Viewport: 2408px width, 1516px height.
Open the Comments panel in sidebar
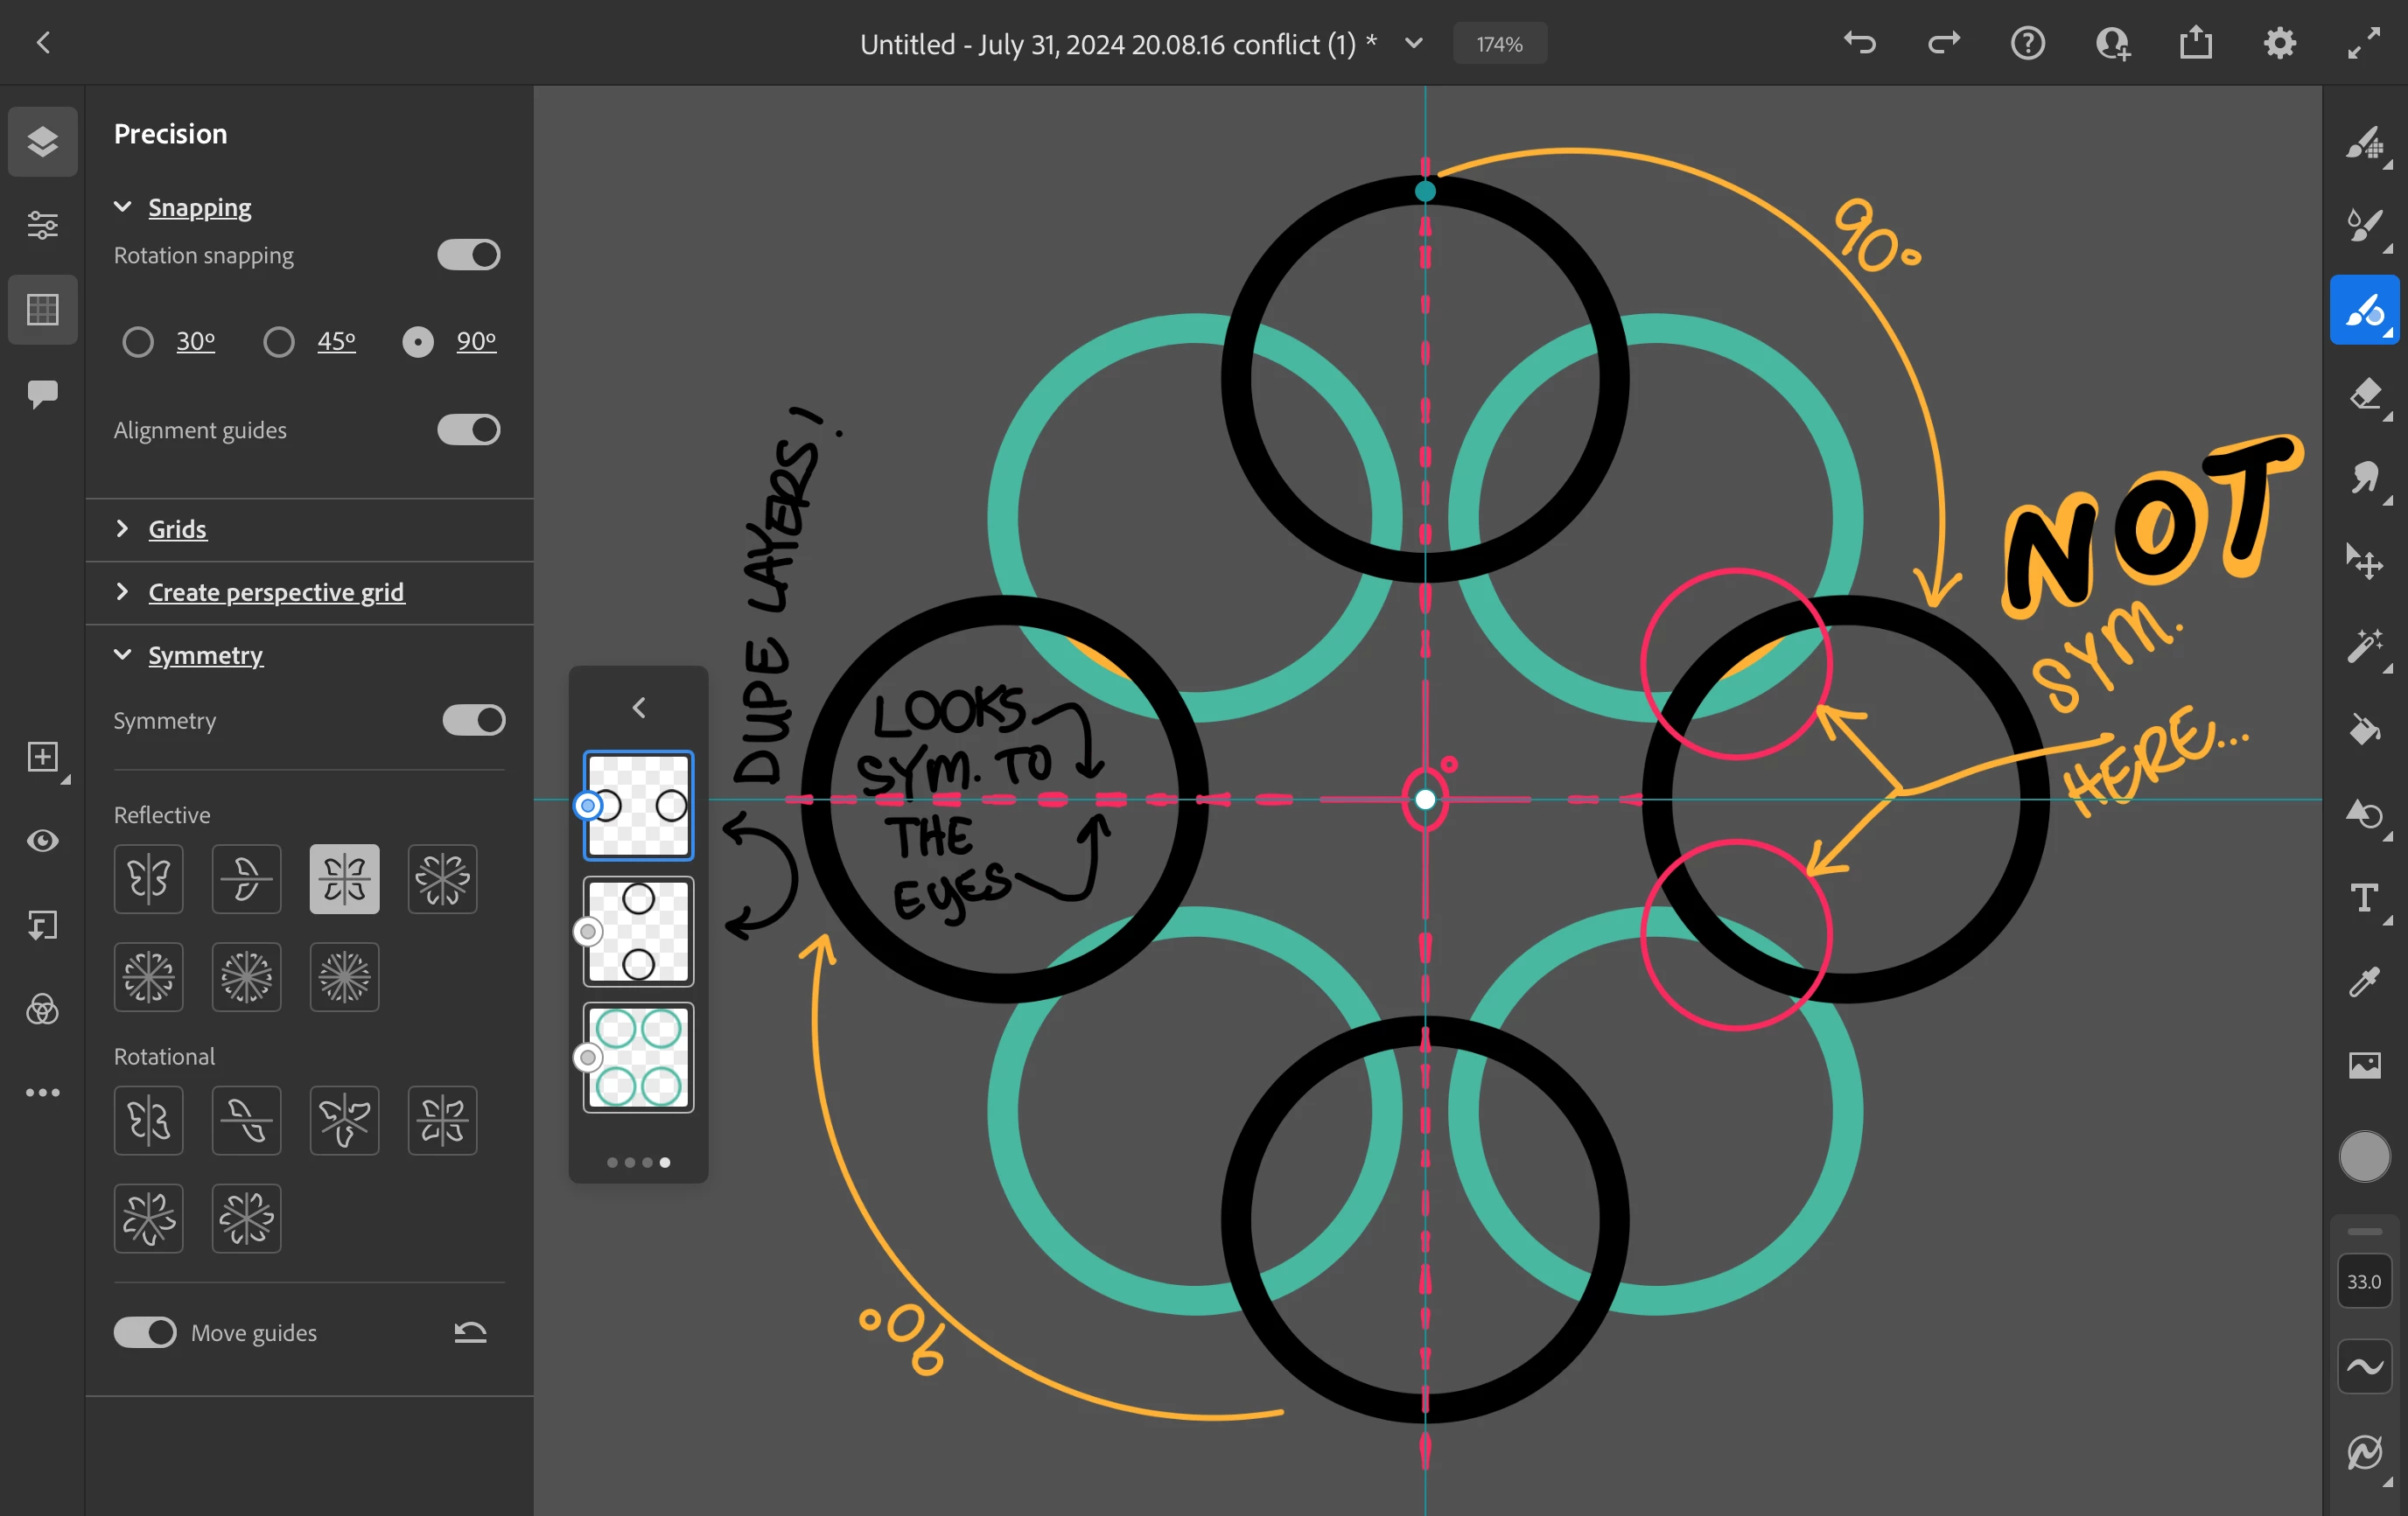point(42,393)
